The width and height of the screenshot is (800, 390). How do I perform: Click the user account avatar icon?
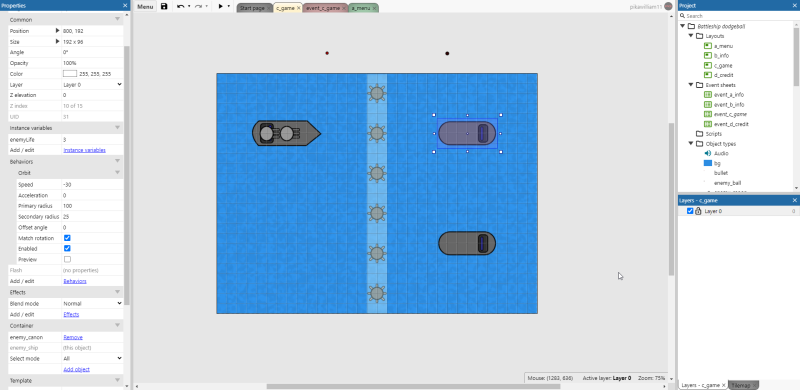(x=668, y=7)
